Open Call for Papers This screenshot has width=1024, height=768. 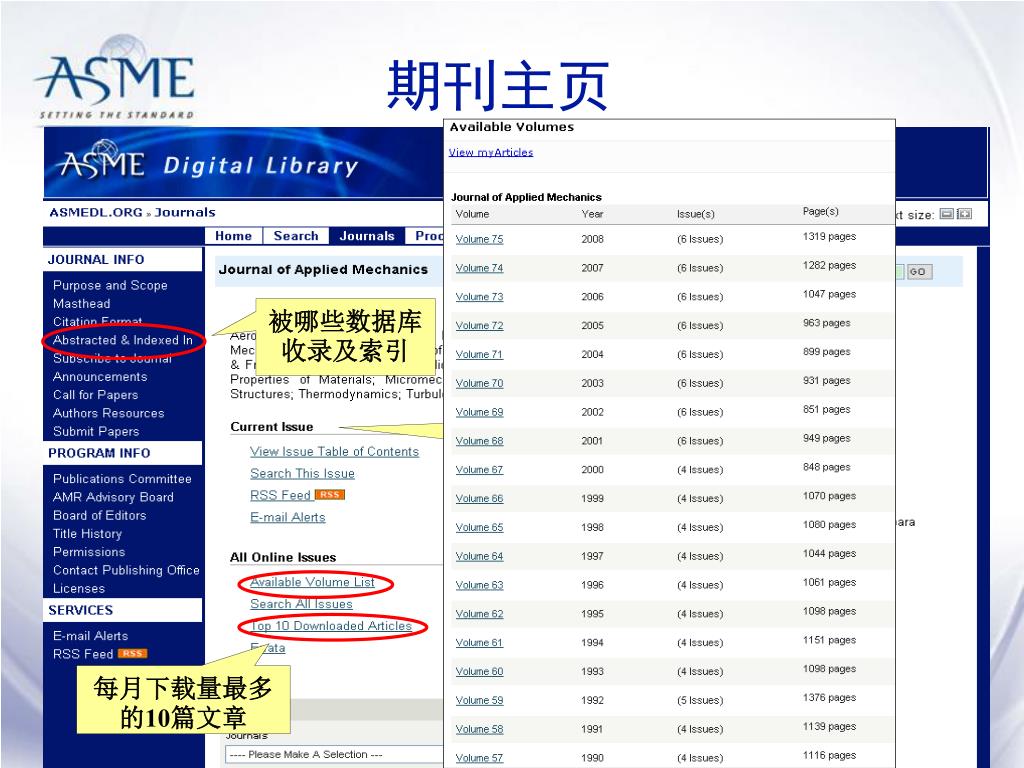tap(95, 395)
